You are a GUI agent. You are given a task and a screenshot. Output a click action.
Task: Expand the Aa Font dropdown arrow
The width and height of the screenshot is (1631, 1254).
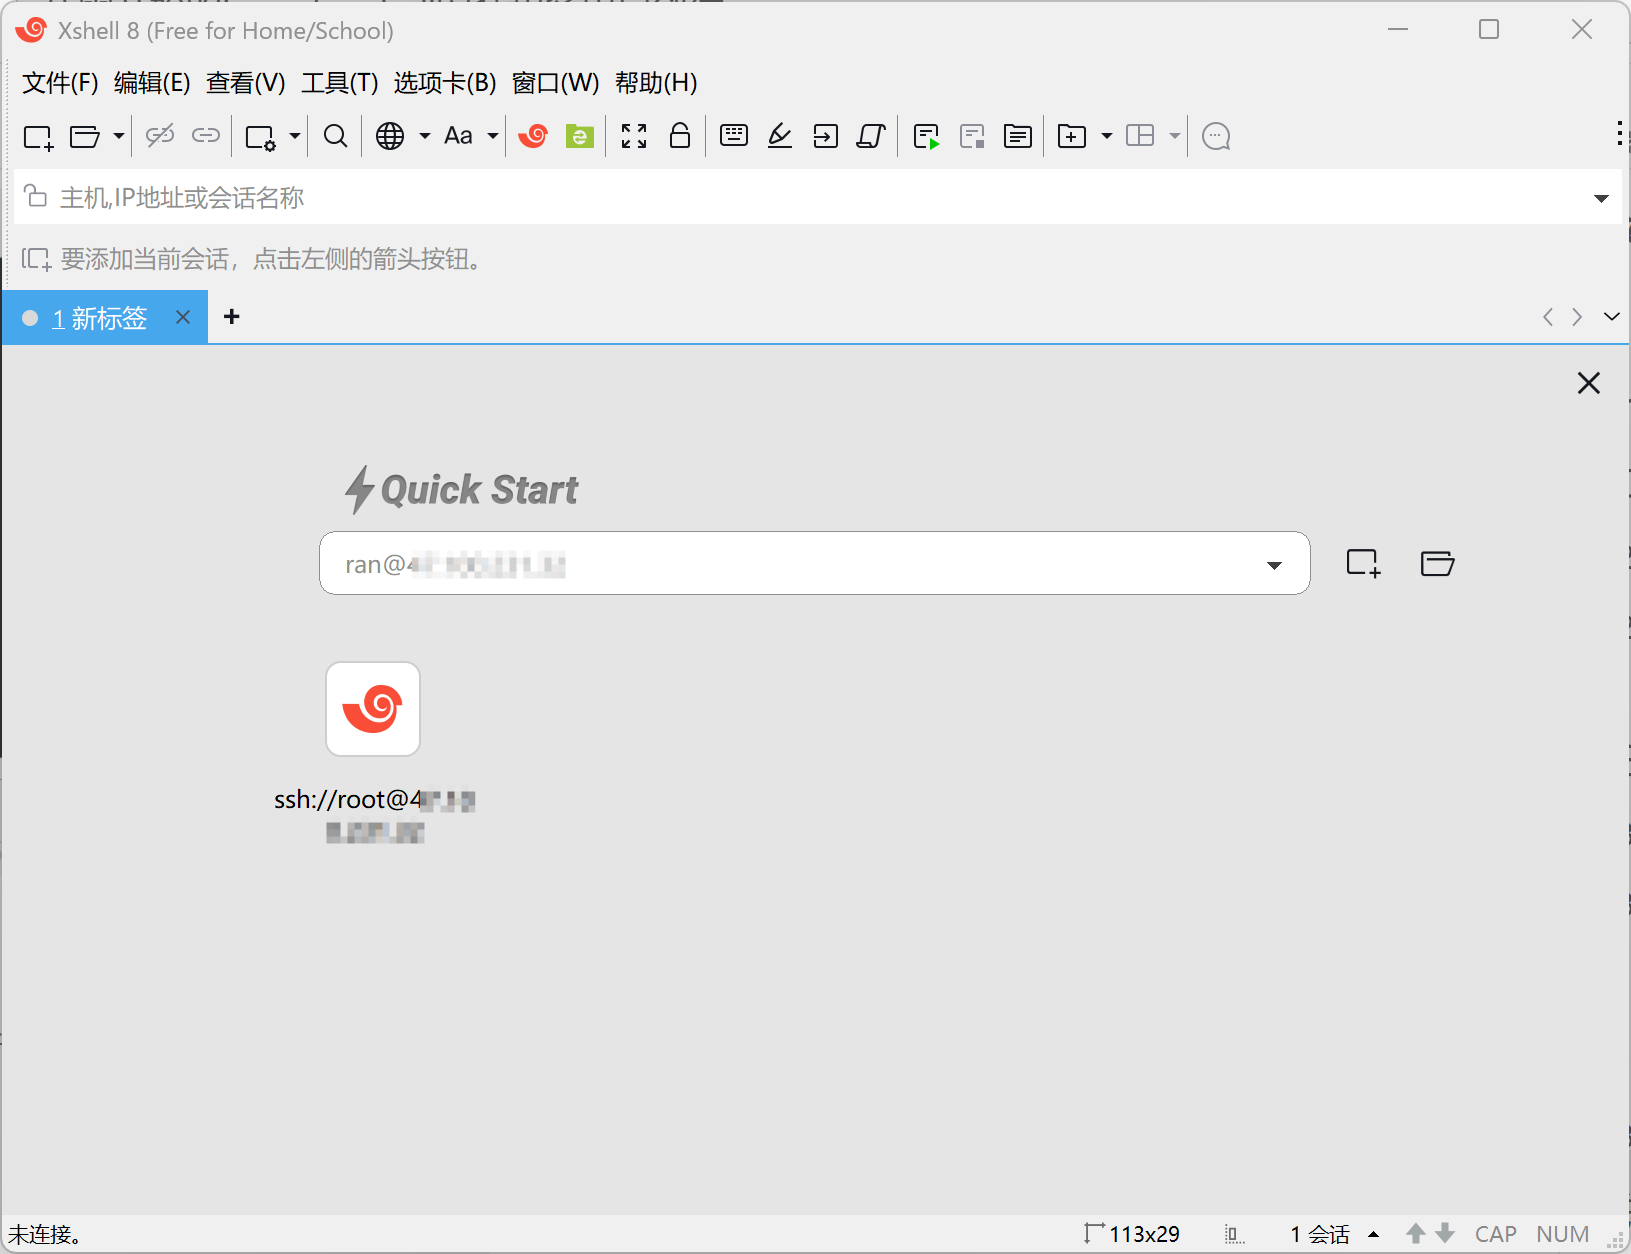point(493,136)
